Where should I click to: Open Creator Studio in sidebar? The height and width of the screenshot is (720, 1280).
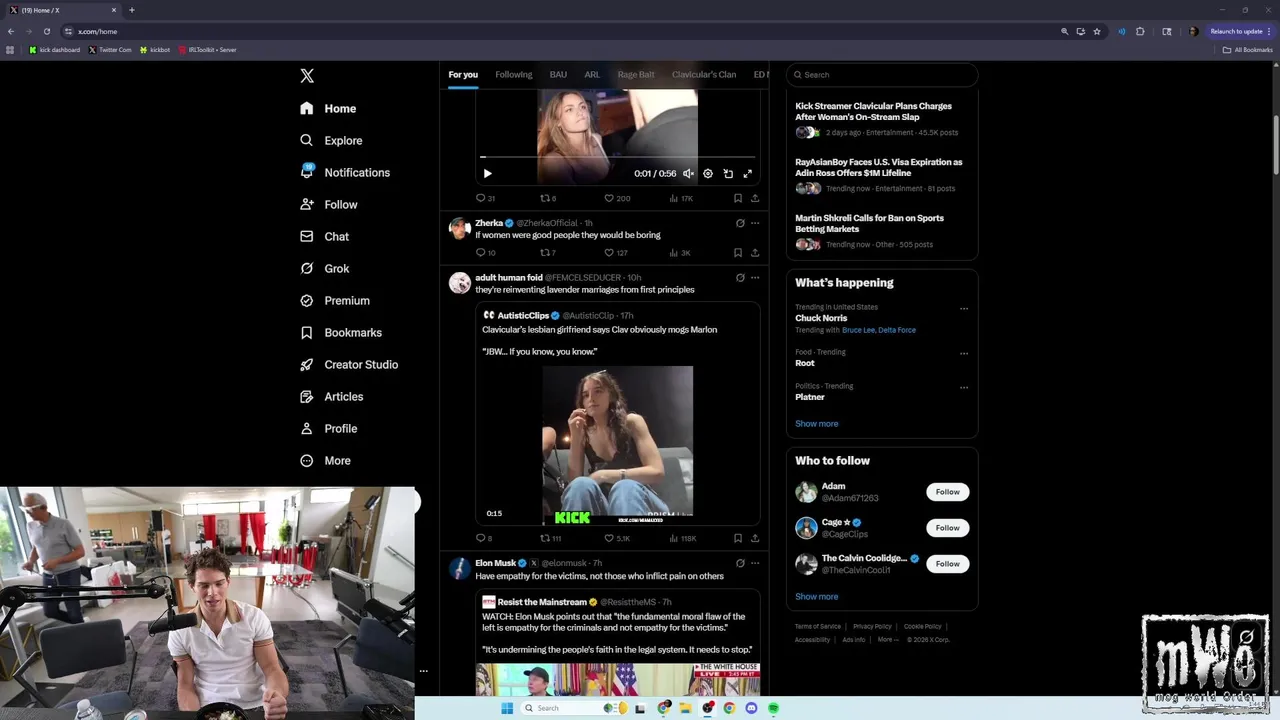(x=349, y=364)
